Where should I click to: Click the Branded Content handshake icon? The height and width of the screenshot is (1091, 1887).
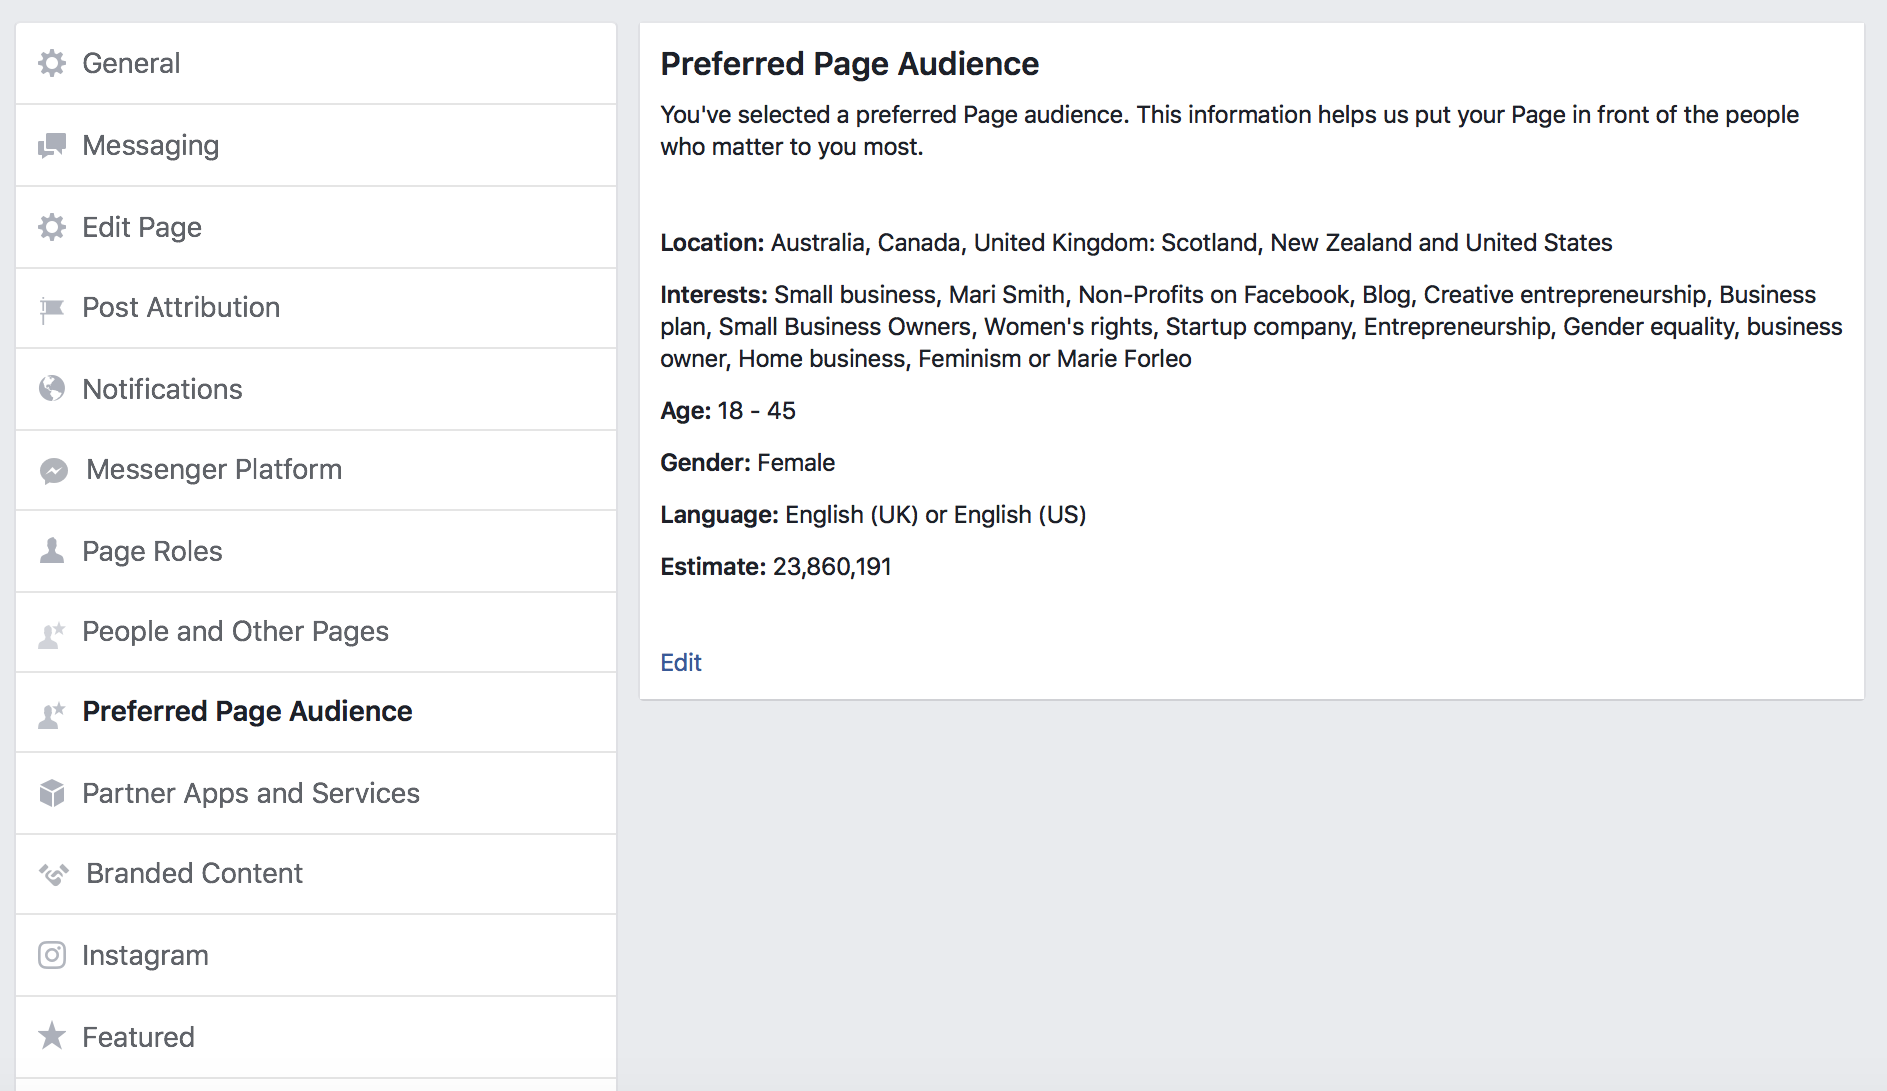(54, 874)
